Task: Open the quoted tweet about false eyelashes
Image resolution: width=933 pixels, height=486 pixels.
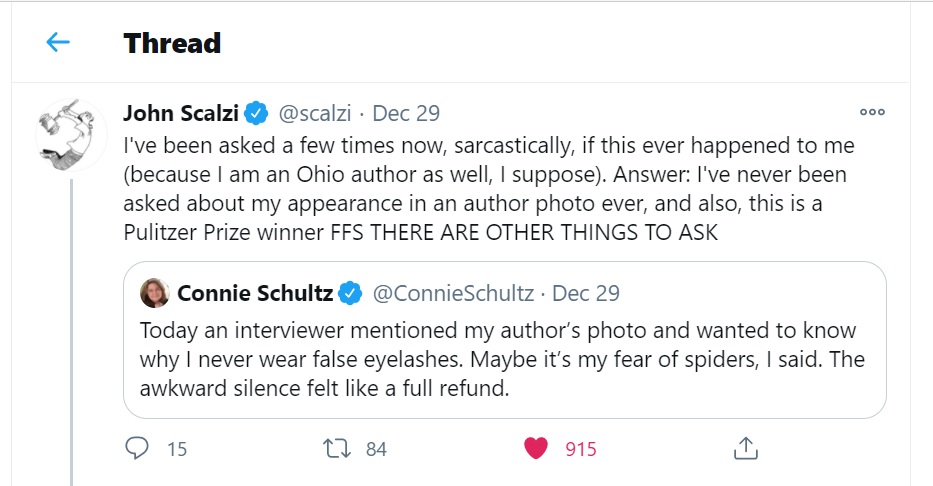Action: pos(504,360)
